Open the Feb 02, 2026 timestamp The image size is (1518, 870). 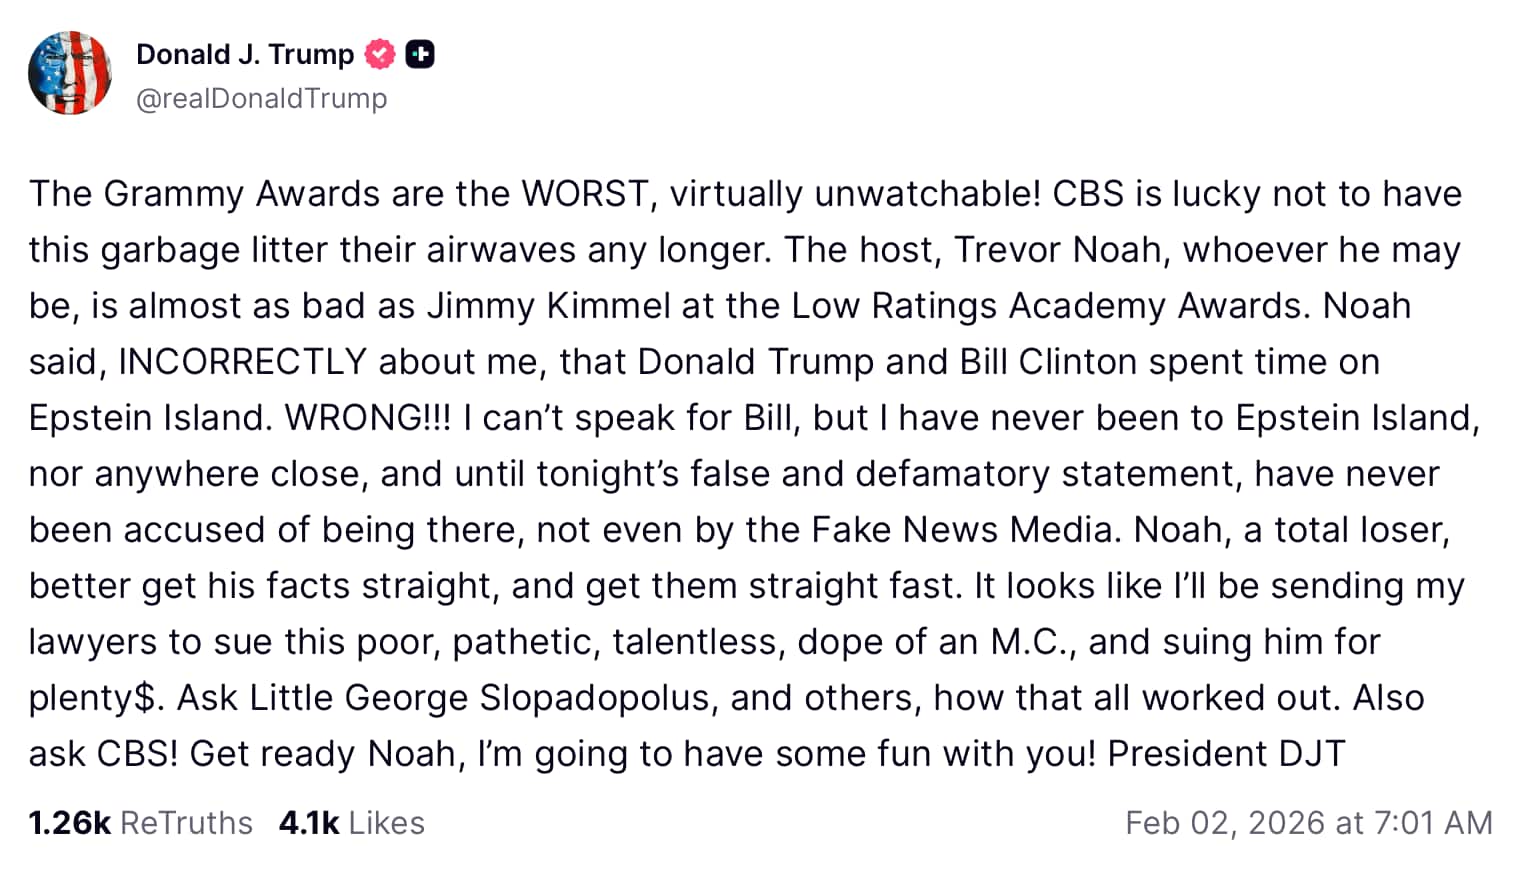coord(1308,823)
